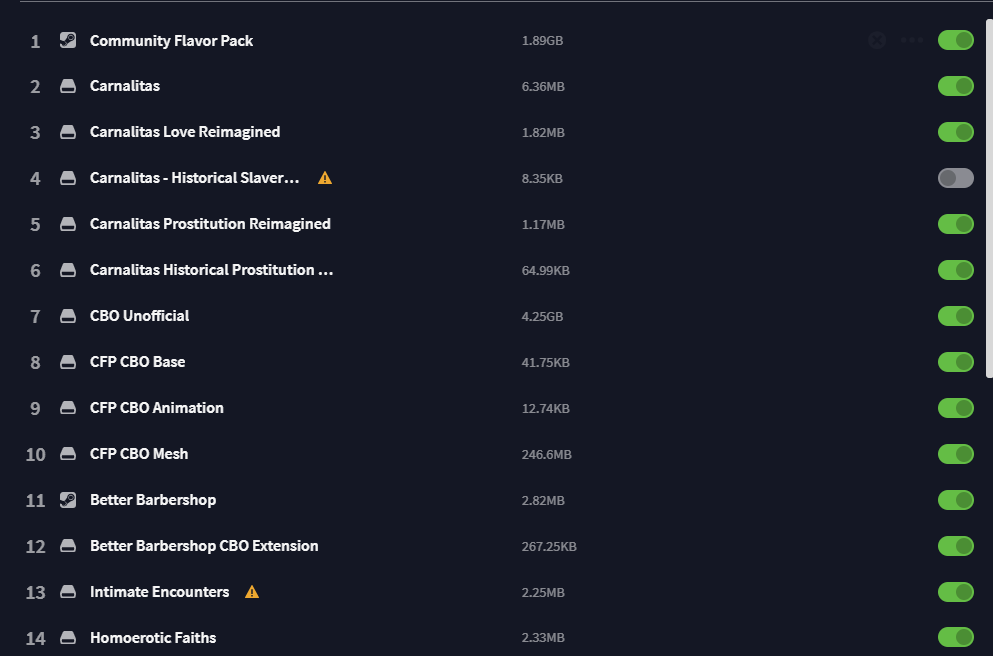
Task: Open the three-dot menu for Community Flavor Pack
Action: pyautogui.click(x=912, y=41)
